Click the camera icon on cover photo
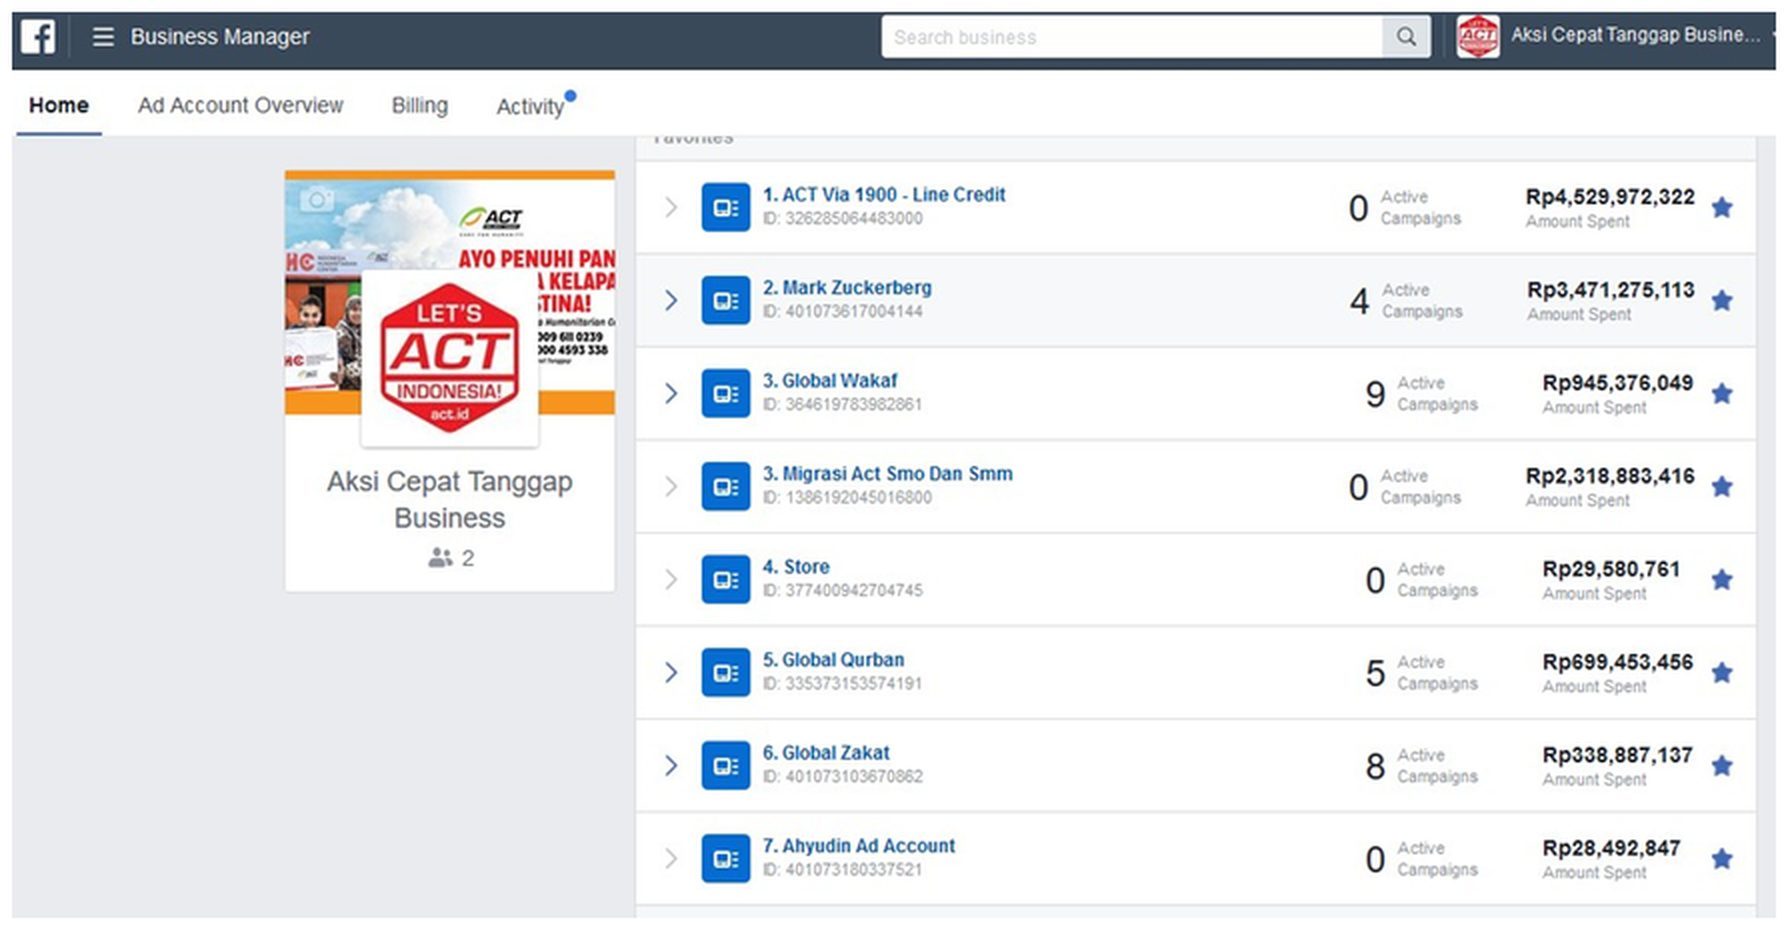 316,199
